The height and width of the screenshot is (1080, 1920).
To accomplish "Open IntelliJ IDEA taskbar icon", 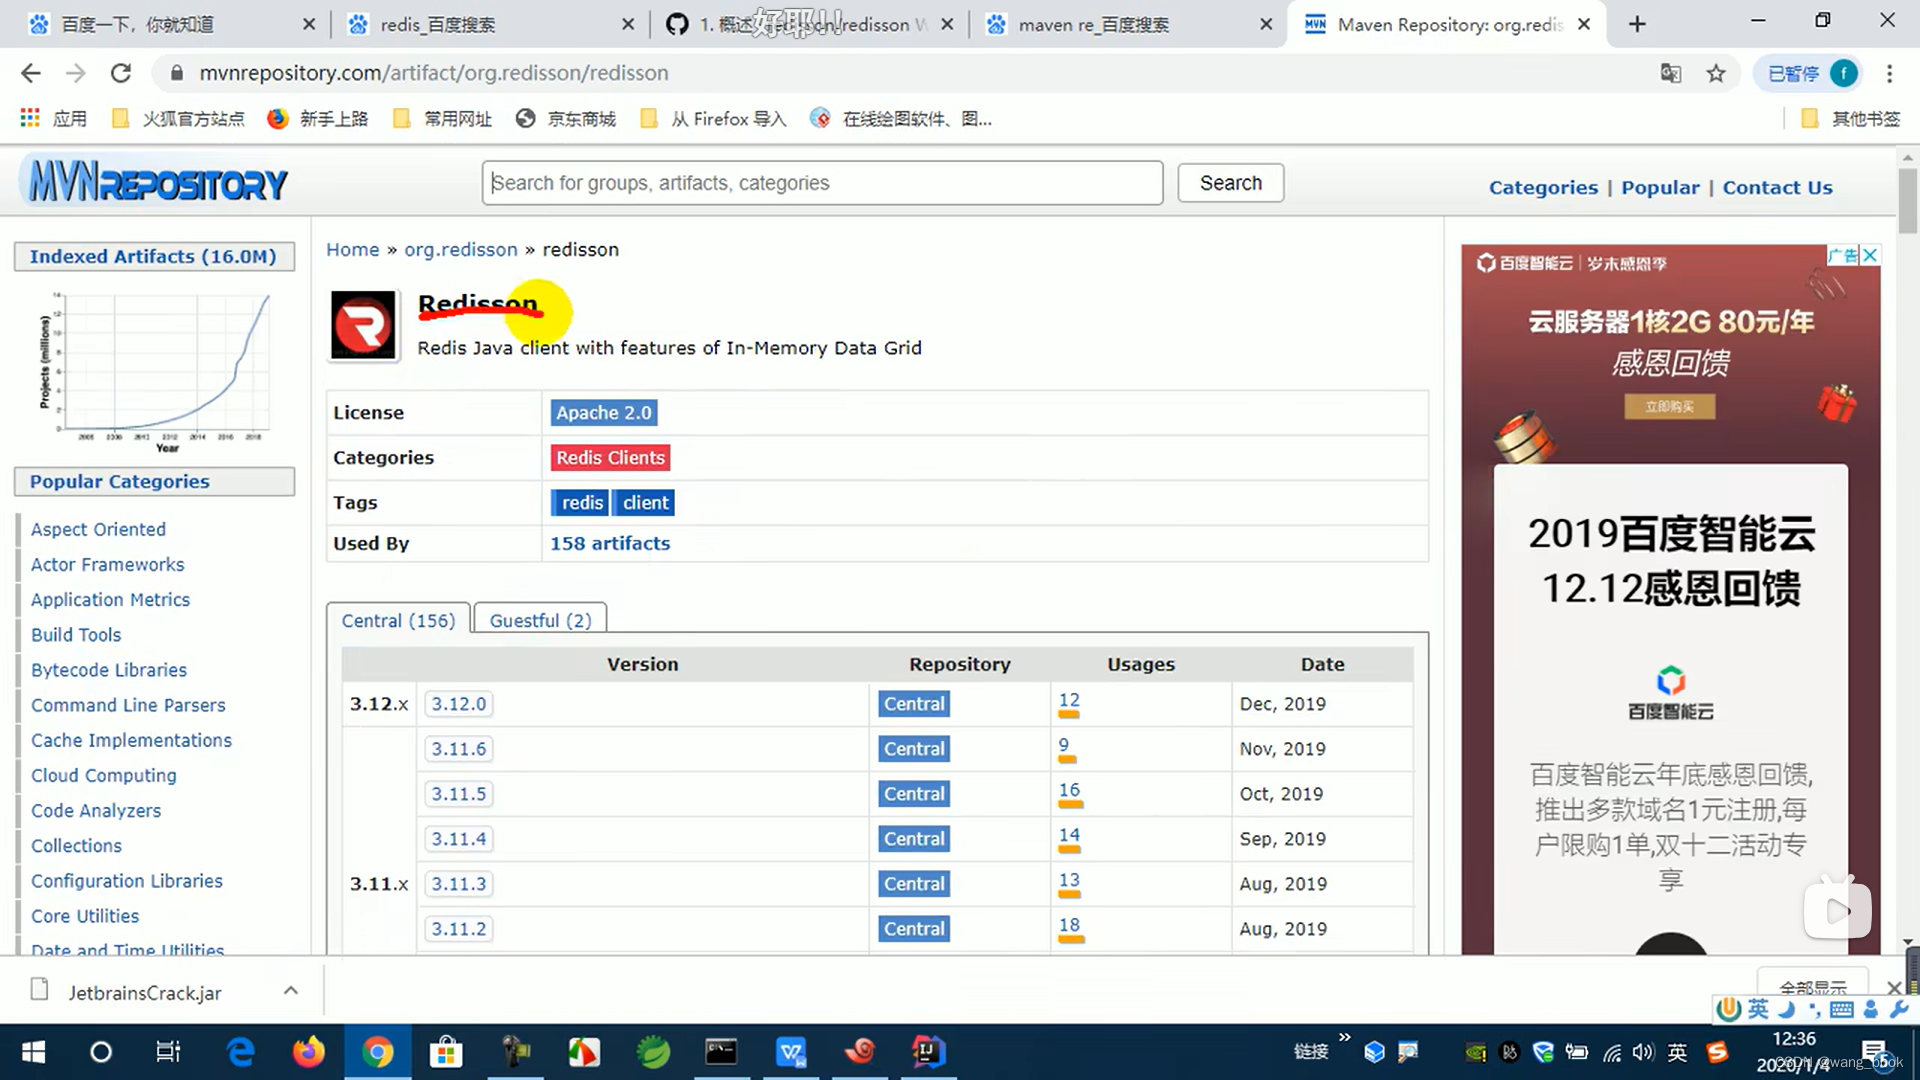I will 928,1052.
